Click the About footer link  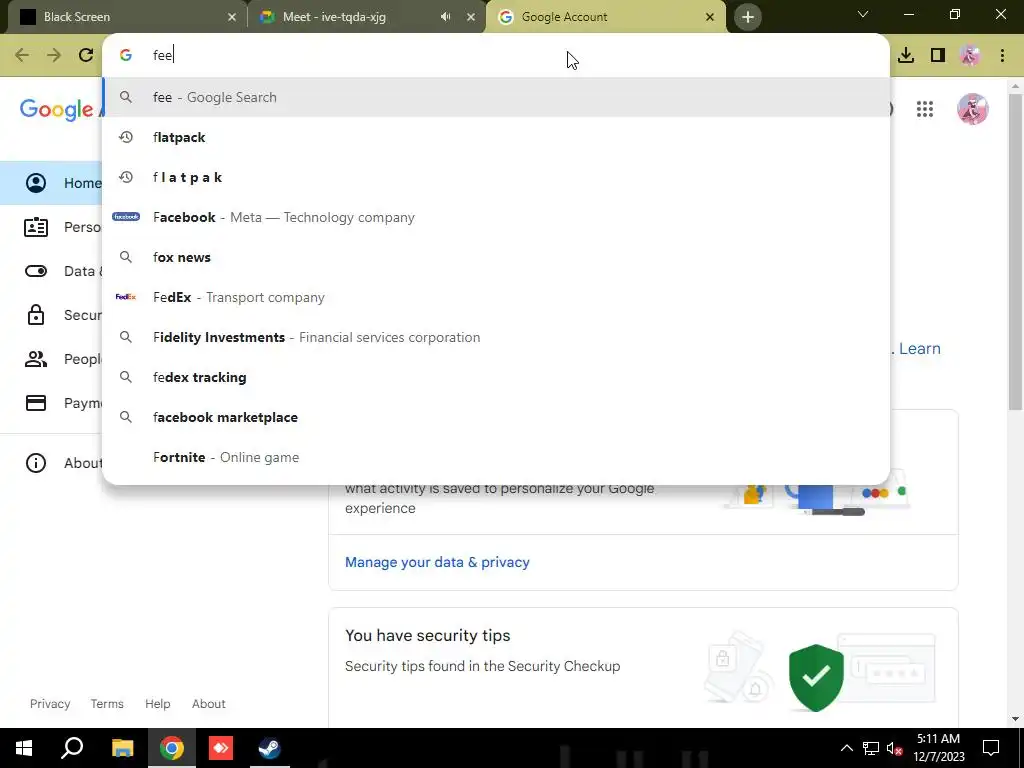point(208,704)
